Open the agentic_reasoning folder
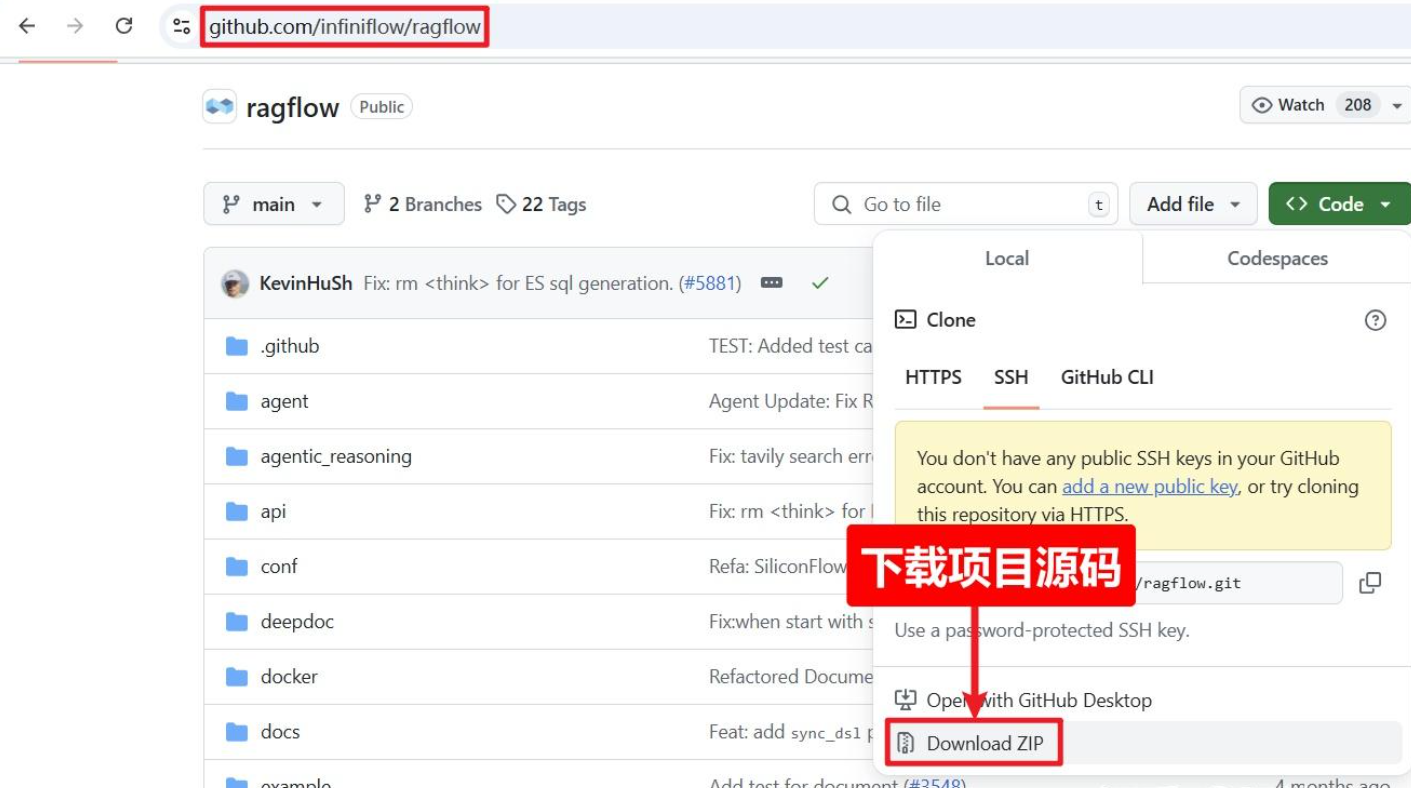Viewport: 1411px width, 788px height. (x=336, y=456)
